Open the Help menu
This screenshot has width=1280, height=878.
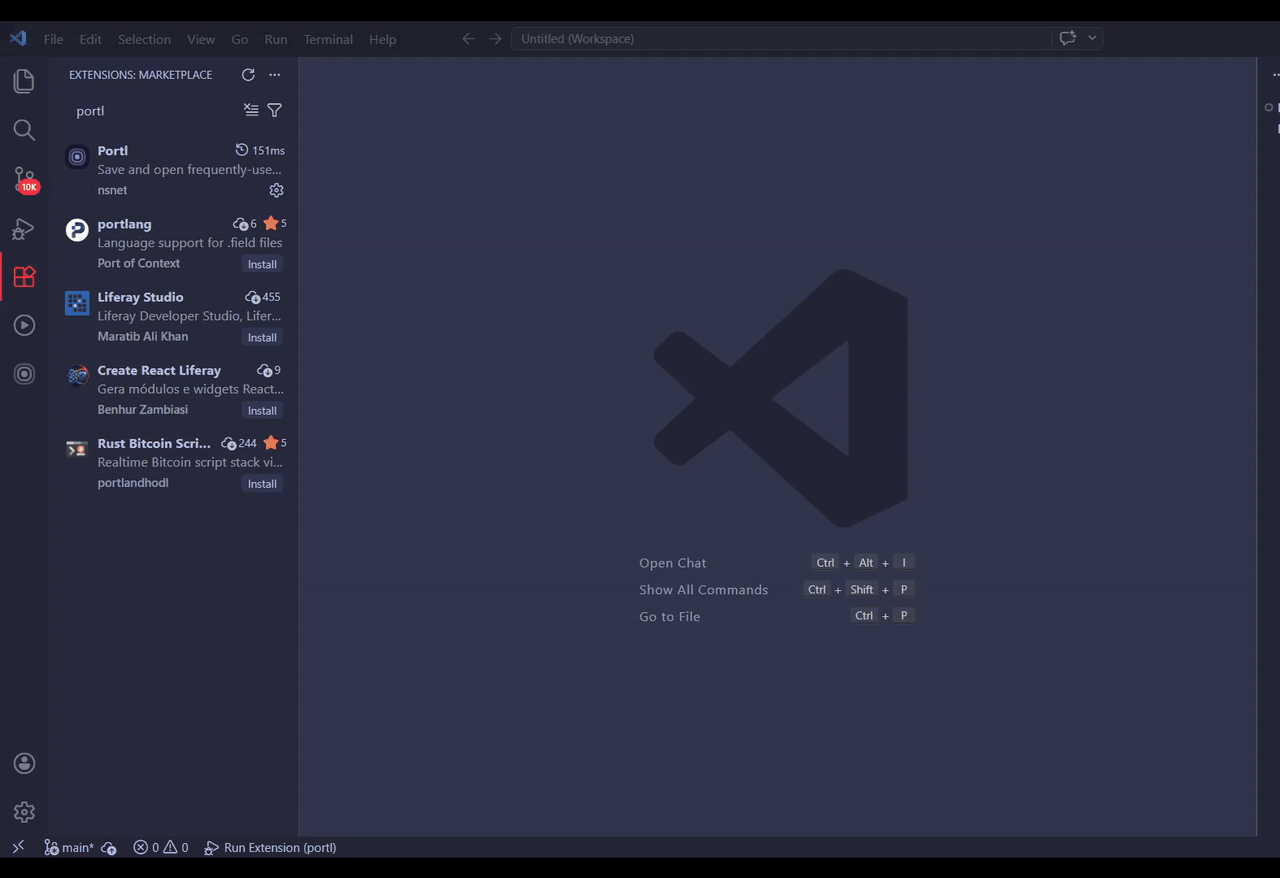point(382,39)
